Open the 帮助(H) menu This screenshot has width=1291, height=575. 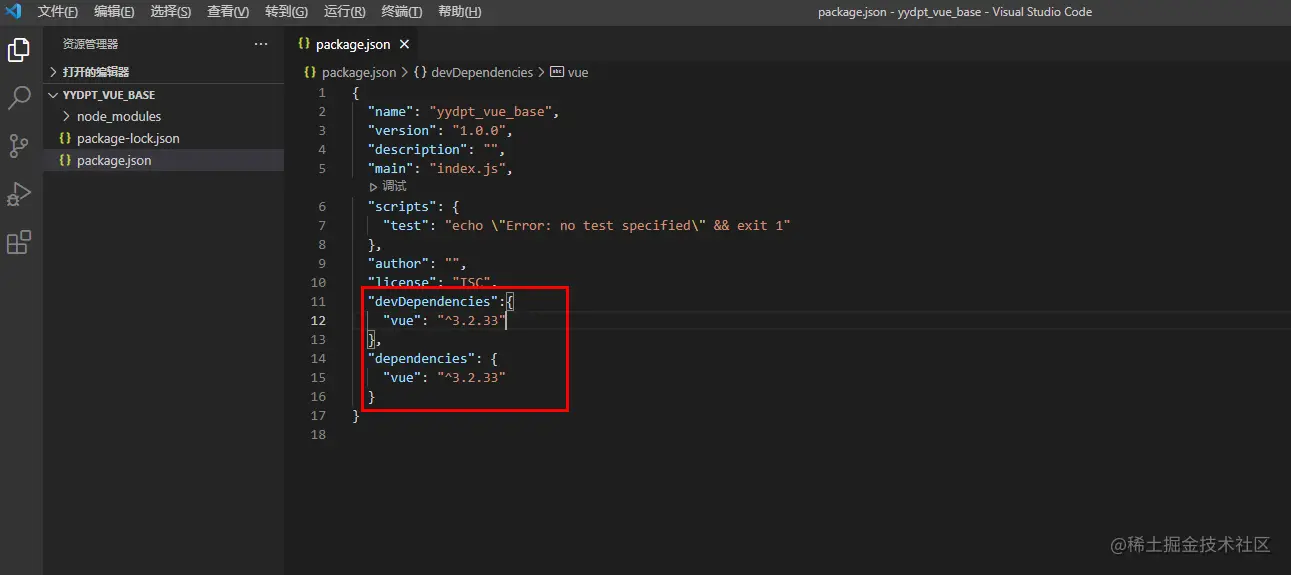(x=459, y=12)
